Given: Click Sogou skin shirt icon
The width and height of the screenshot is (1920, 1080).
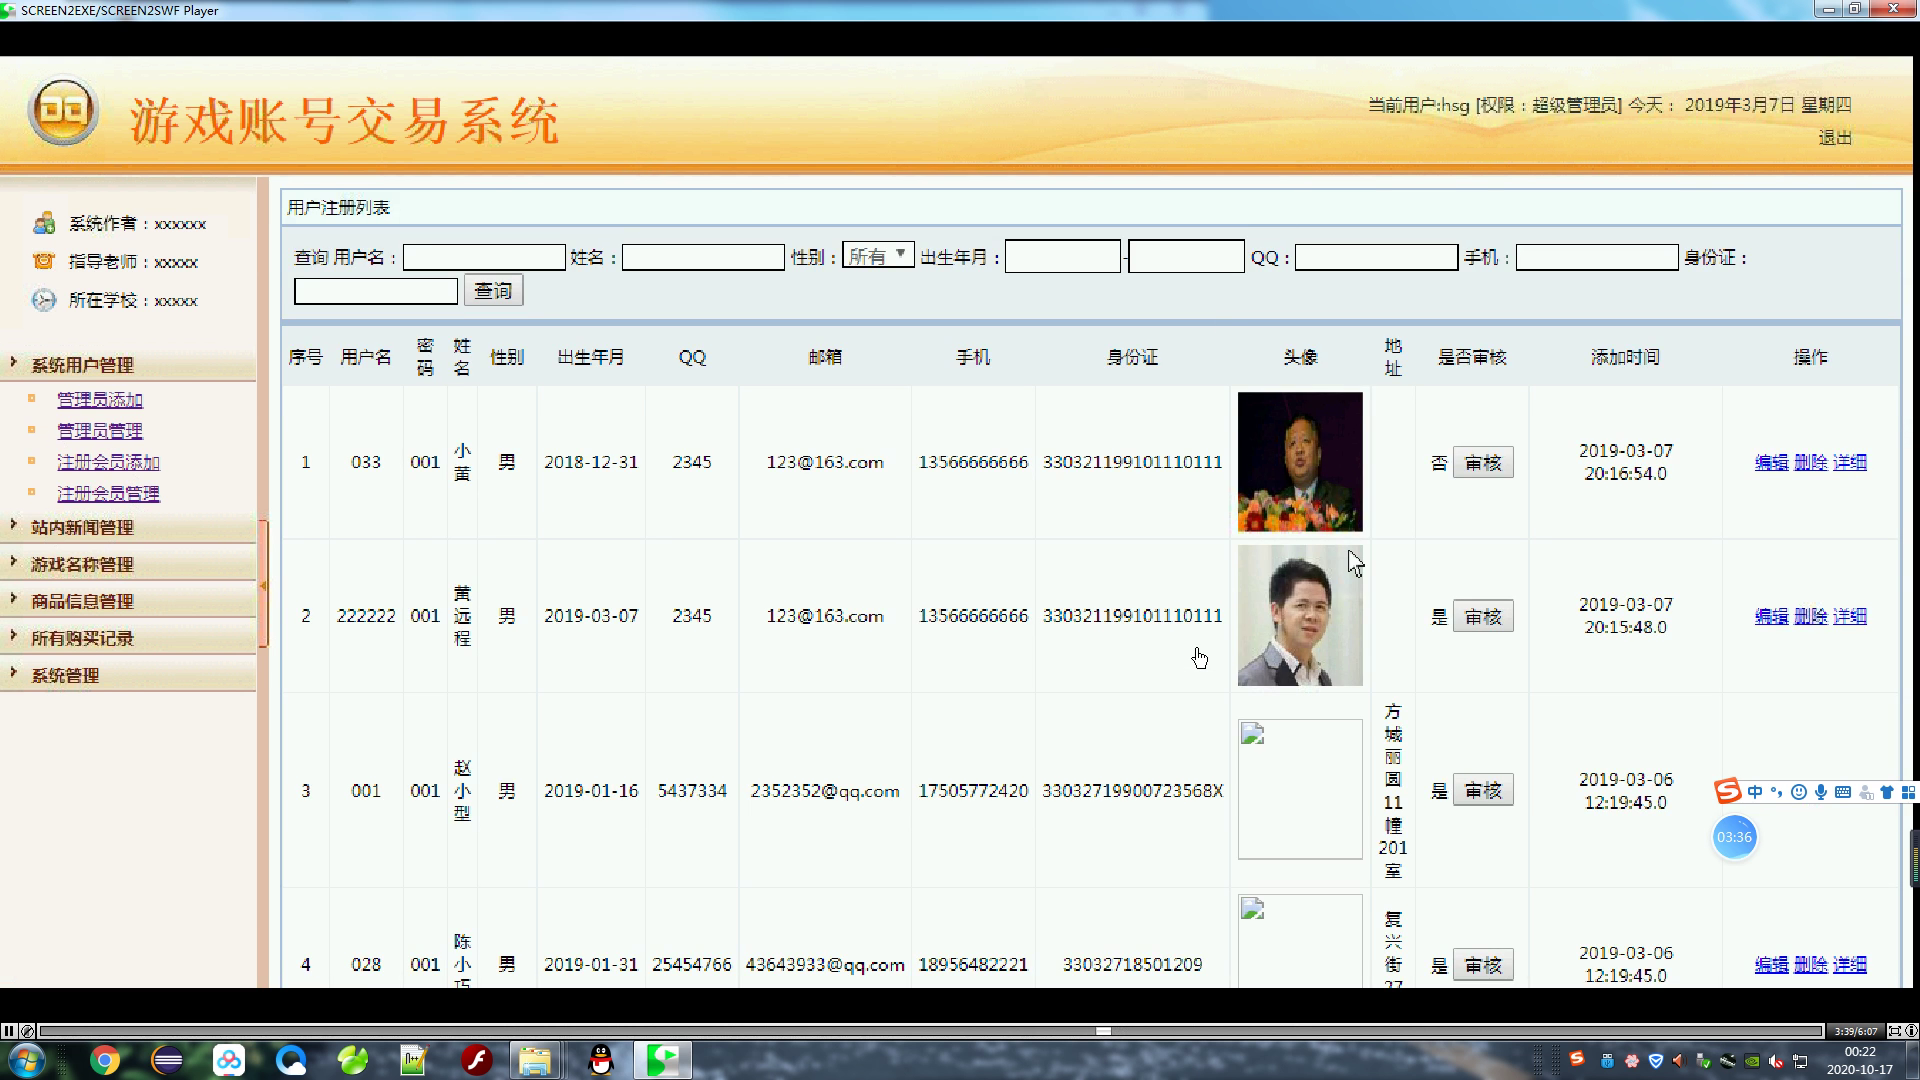Looking at the screenshot, I should (1887, 792).
